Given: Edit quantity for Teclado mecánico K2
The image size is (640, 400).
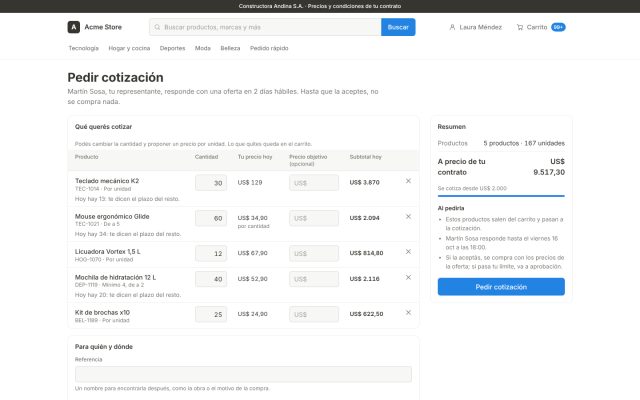Looking at the screenshot, I should pyautogui.click(x=211, y=183).
